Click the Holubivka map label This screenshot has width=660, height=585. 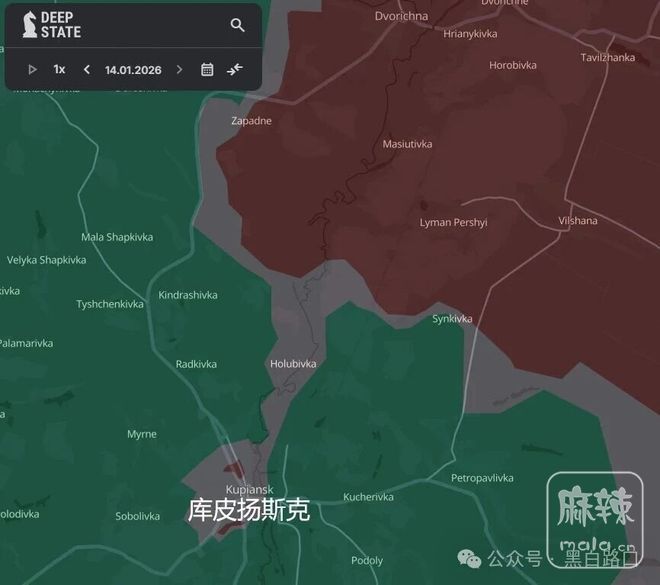point(293,364)
